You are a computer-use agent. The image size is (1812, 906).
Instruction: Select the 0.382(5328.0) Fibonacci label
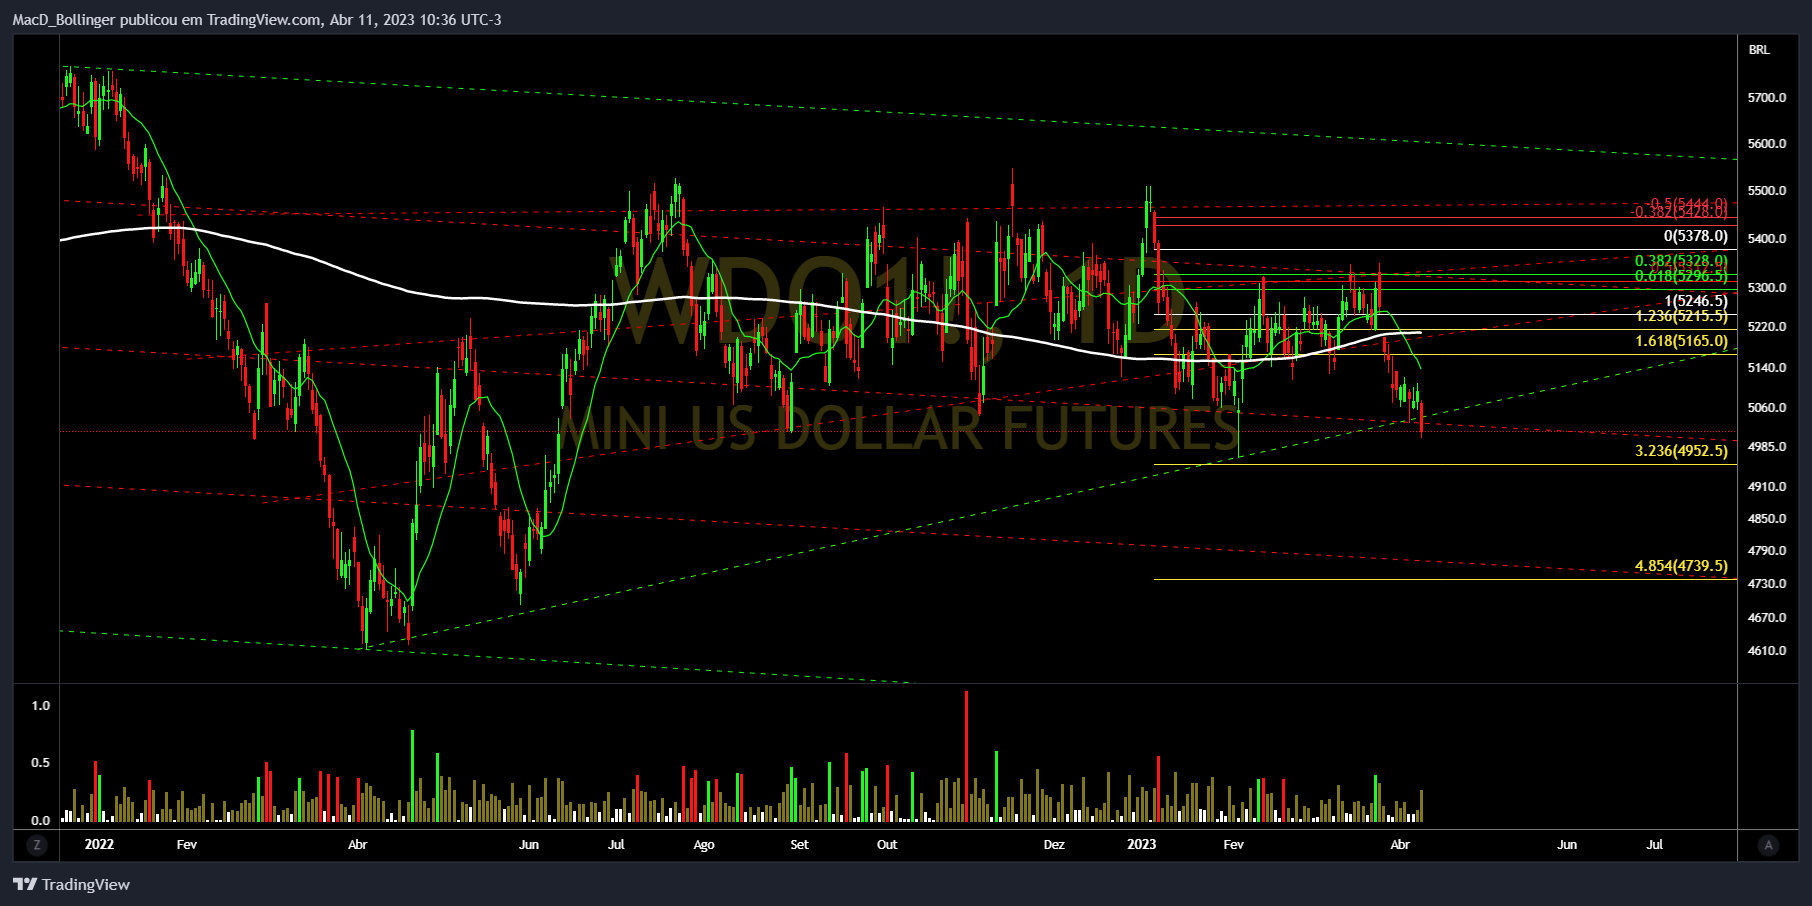point(1681,261)
